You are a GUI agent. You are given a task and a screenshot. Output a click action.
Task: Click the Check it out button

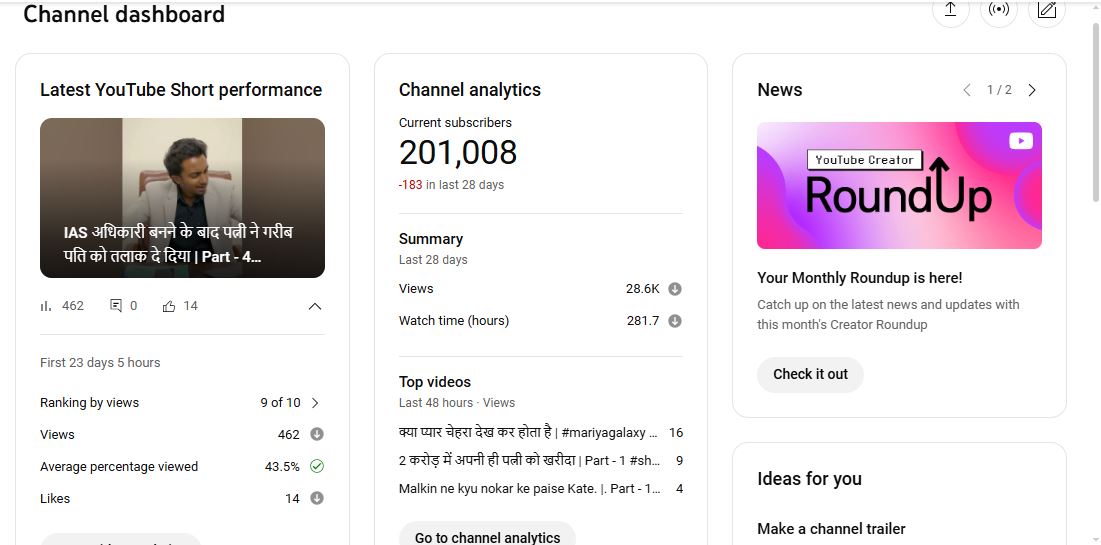click(x=810, y=374)
